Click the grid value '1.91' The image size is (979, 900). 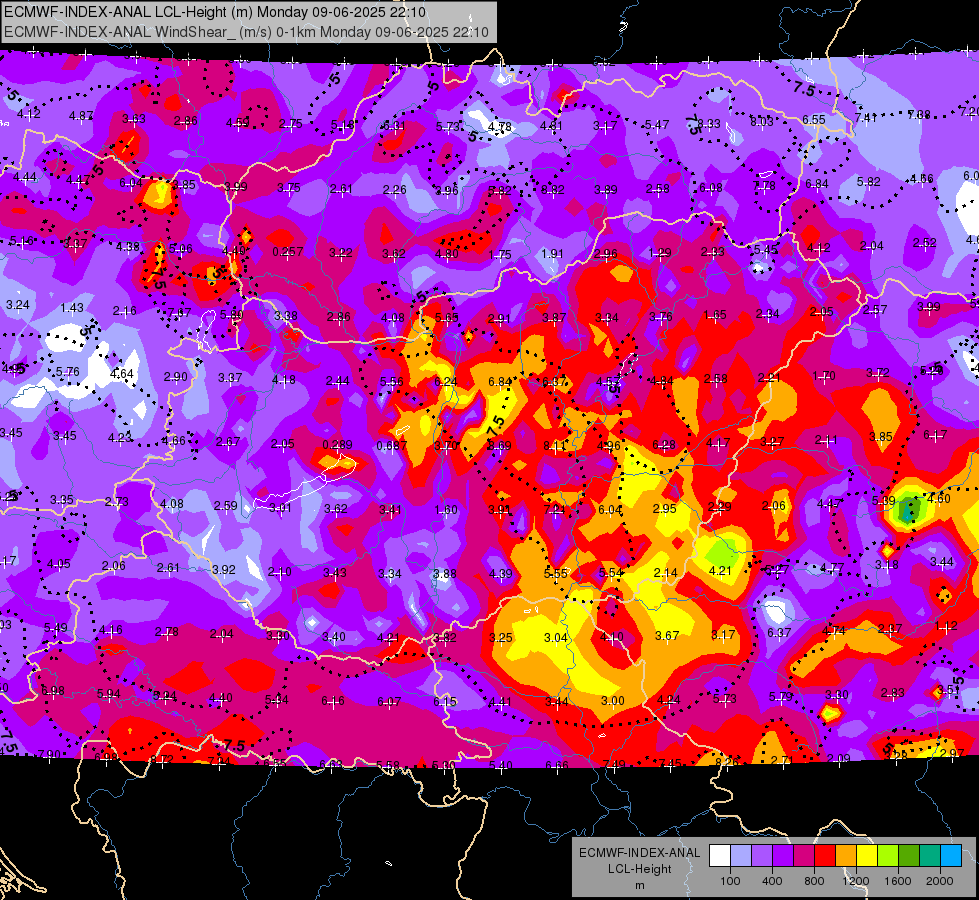552,254
